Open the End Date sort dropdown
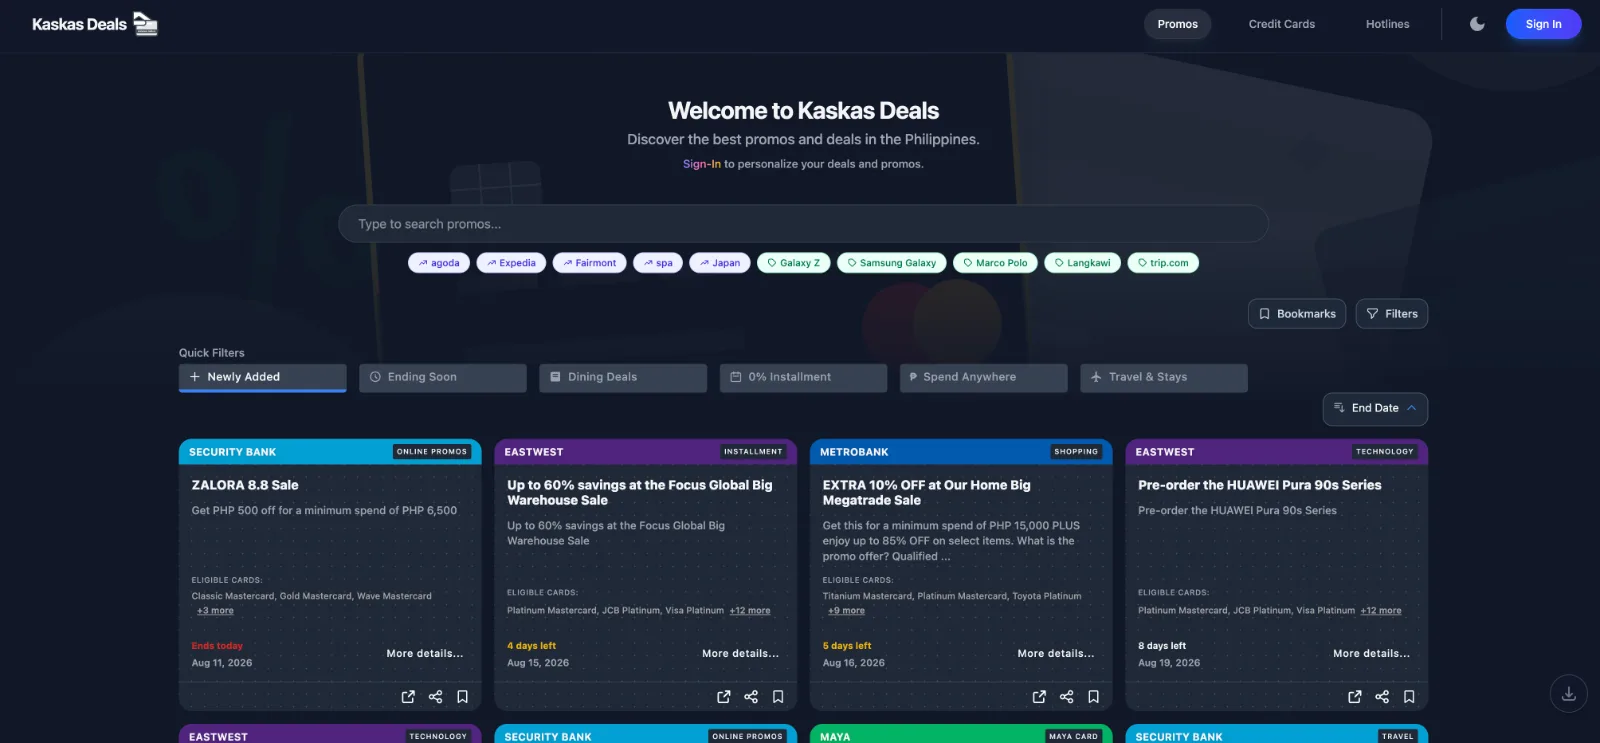1600x743 pixels. pyautogui.click(x=1375, y=408)
